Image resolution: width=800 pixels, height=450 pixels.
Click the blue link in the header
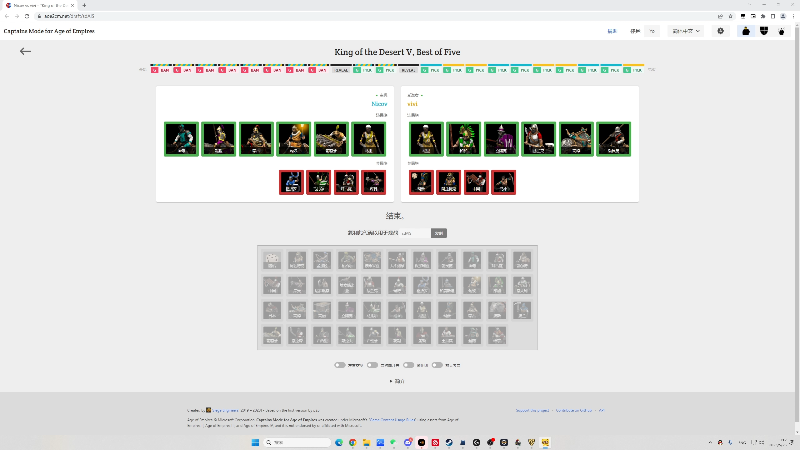[612, 31]
